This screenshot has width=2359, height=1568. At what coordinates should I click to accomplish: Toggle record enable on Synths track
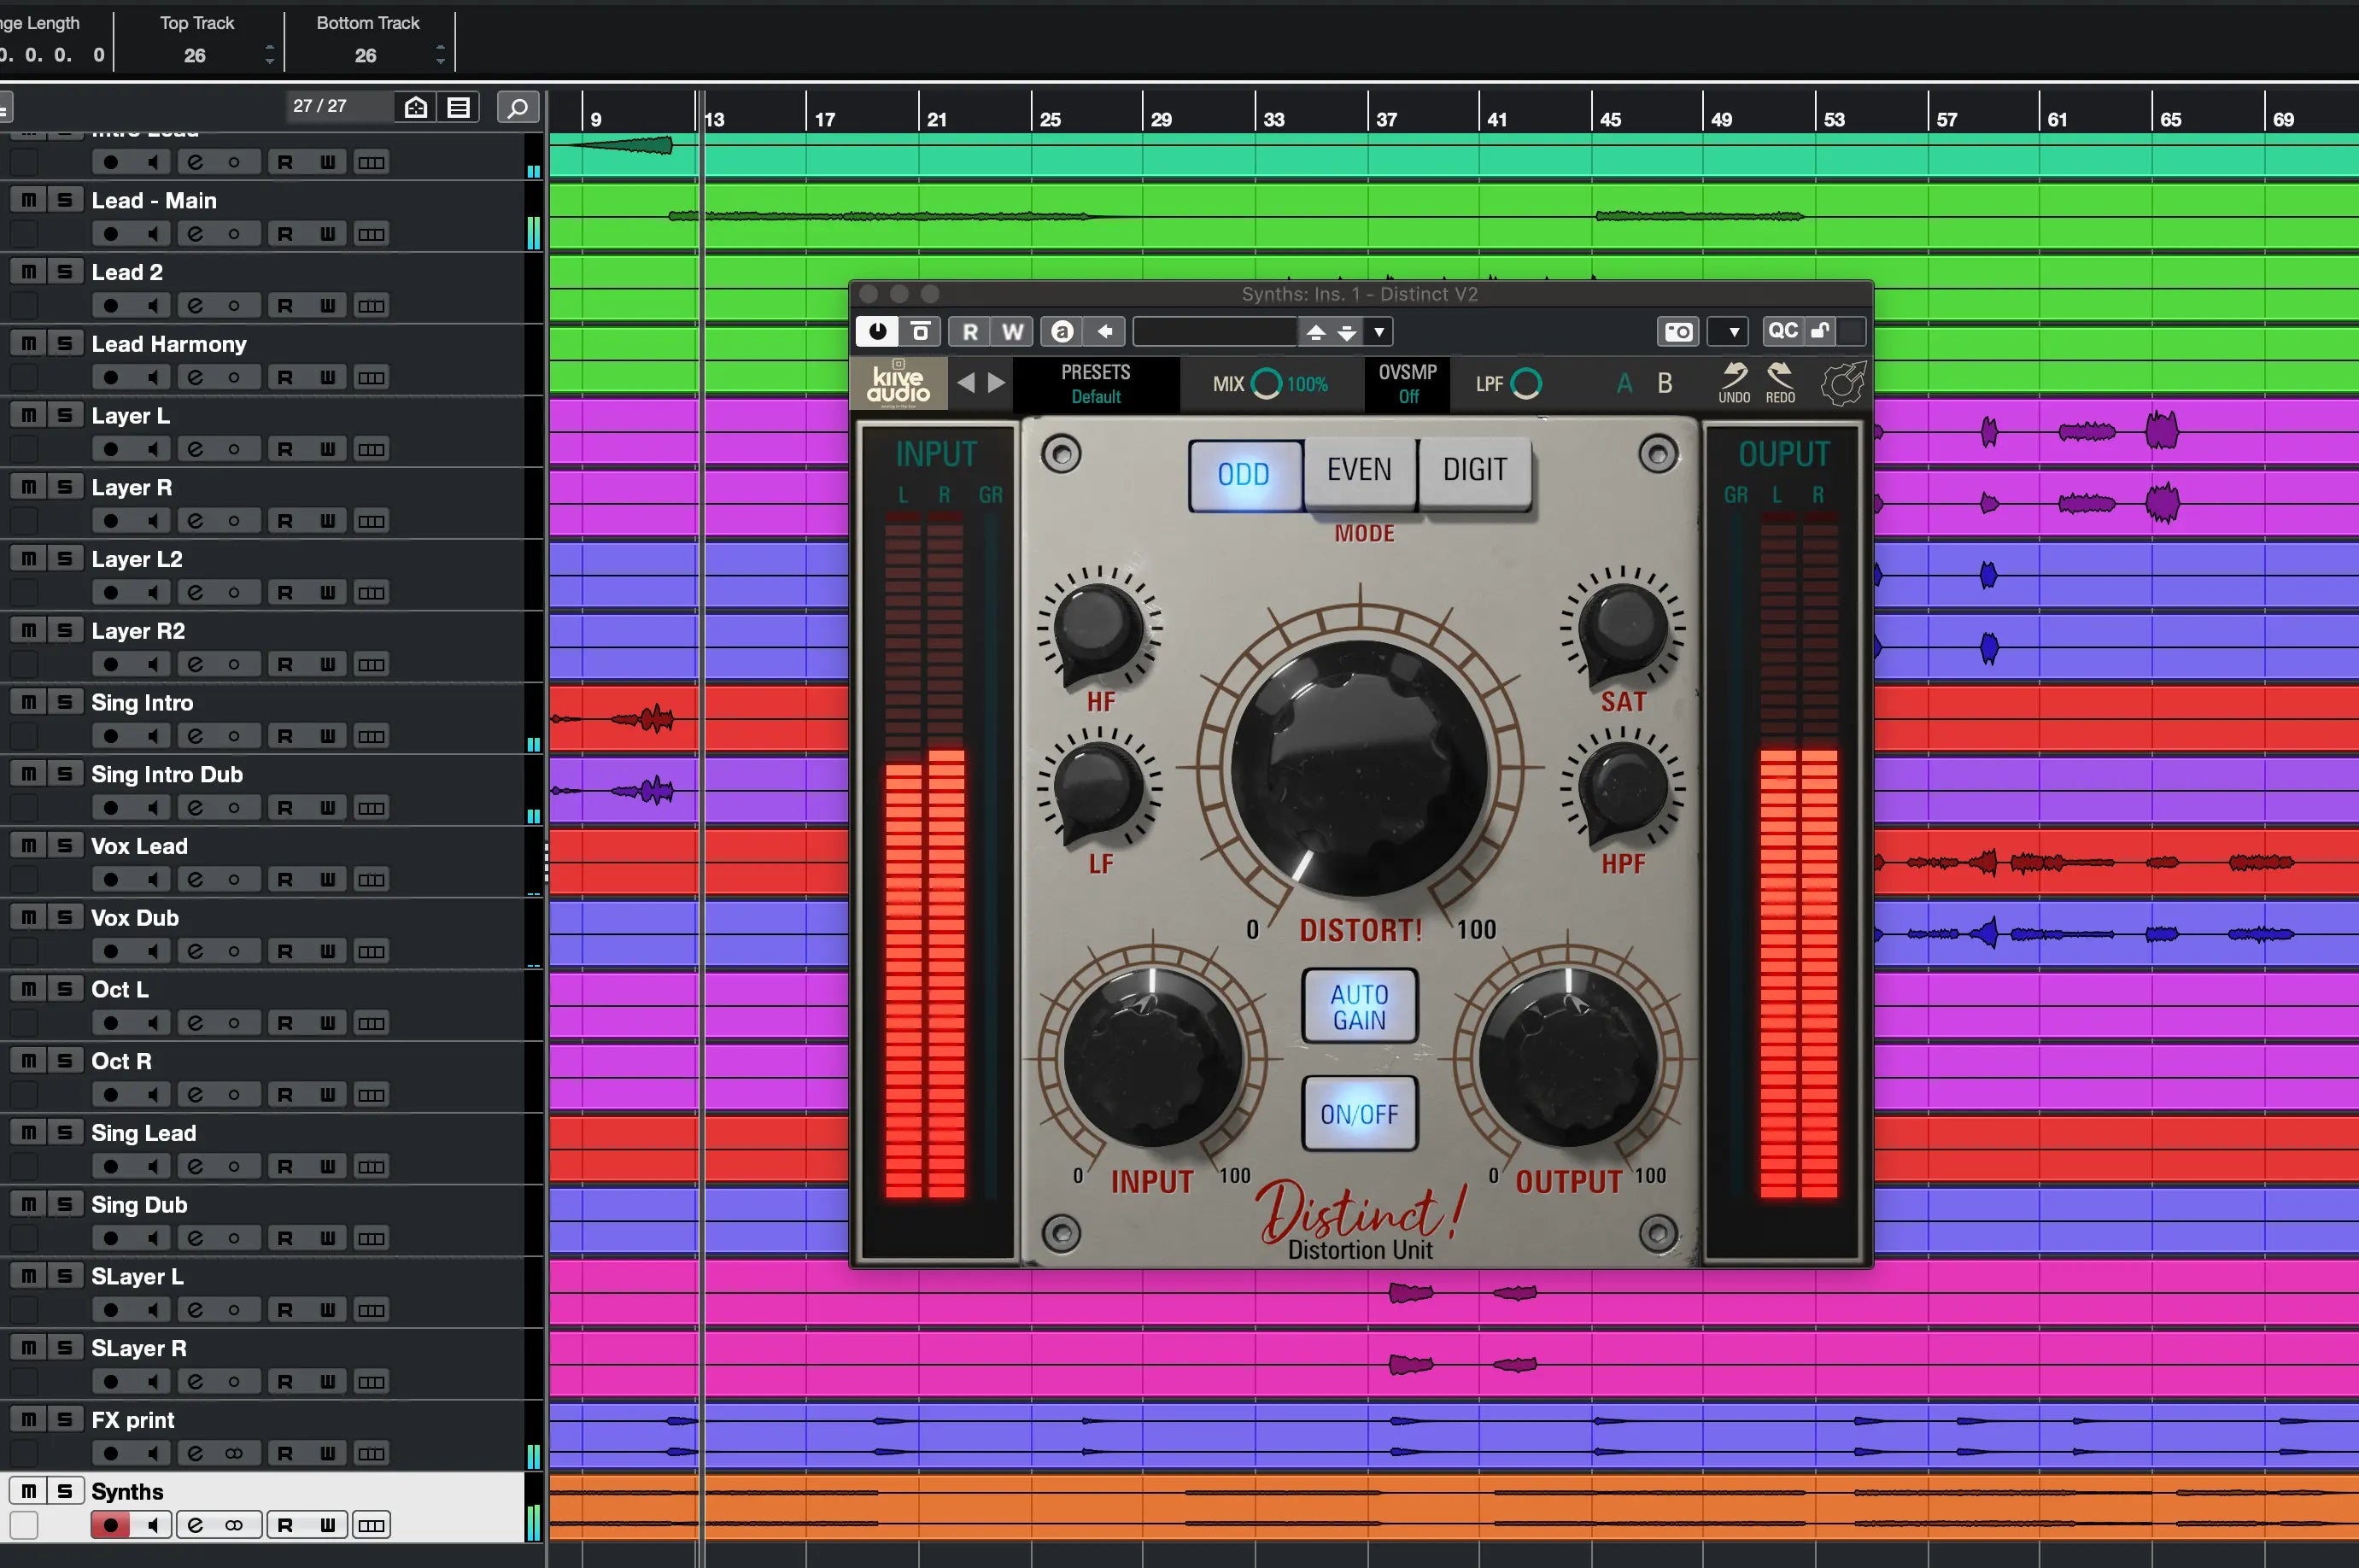[x=110, y=1524]
